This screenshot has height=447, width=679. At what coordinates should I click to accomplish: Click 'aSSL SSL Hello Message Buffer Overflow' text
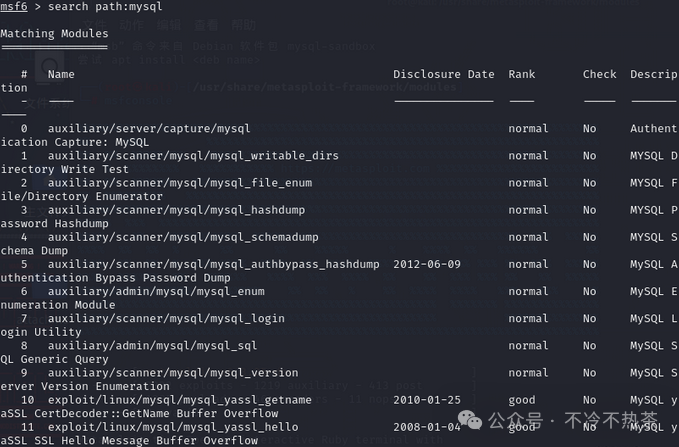129,441
